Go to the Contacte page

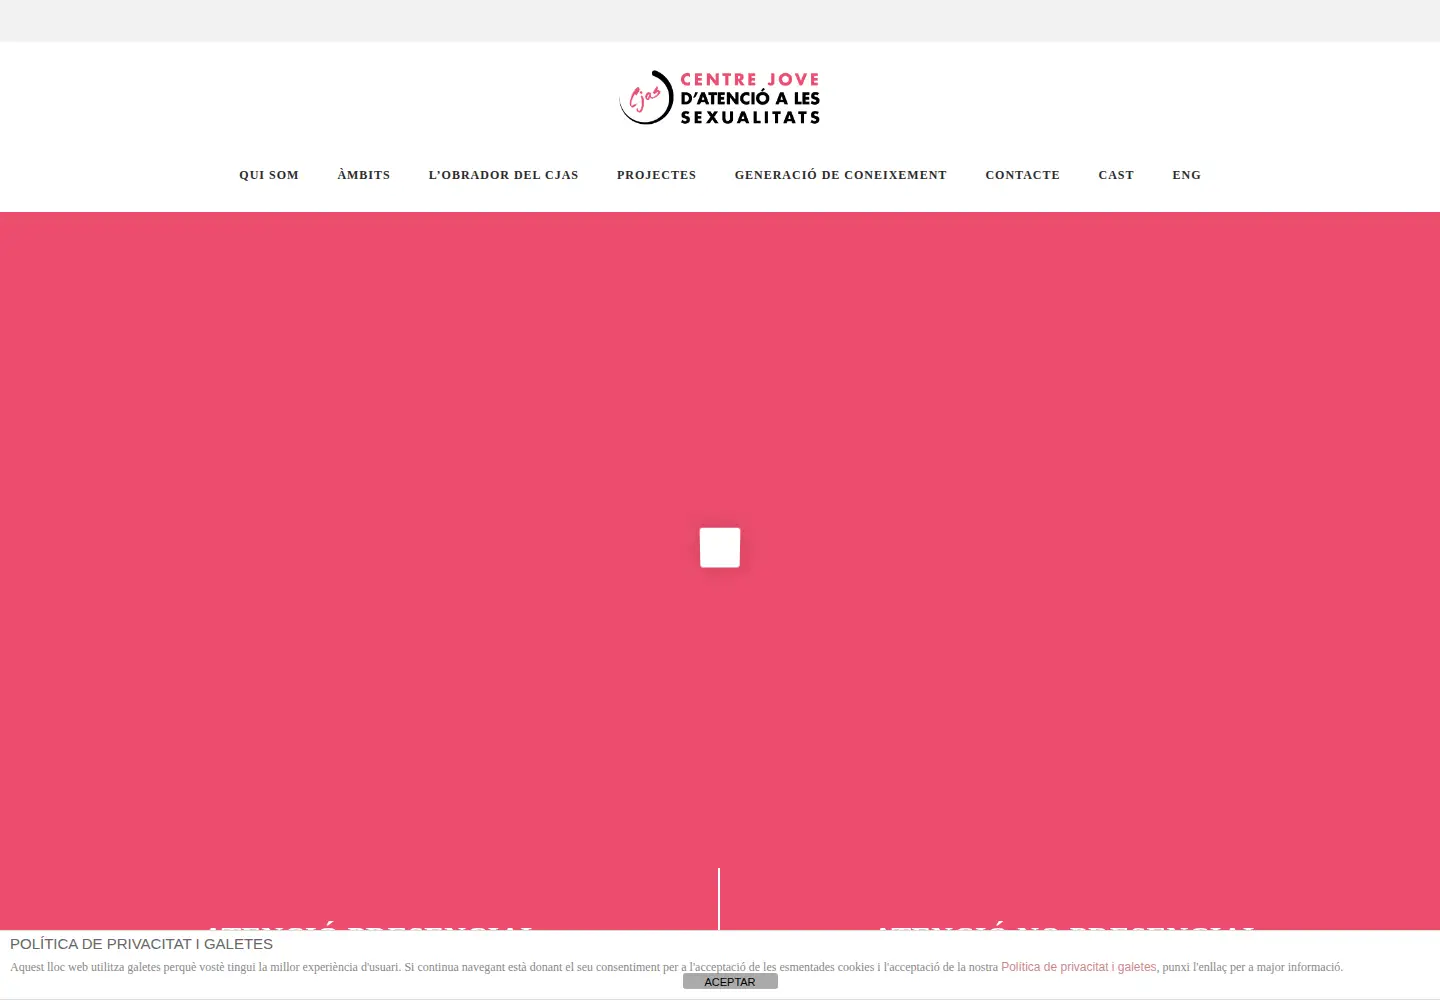coord(1022,175)
